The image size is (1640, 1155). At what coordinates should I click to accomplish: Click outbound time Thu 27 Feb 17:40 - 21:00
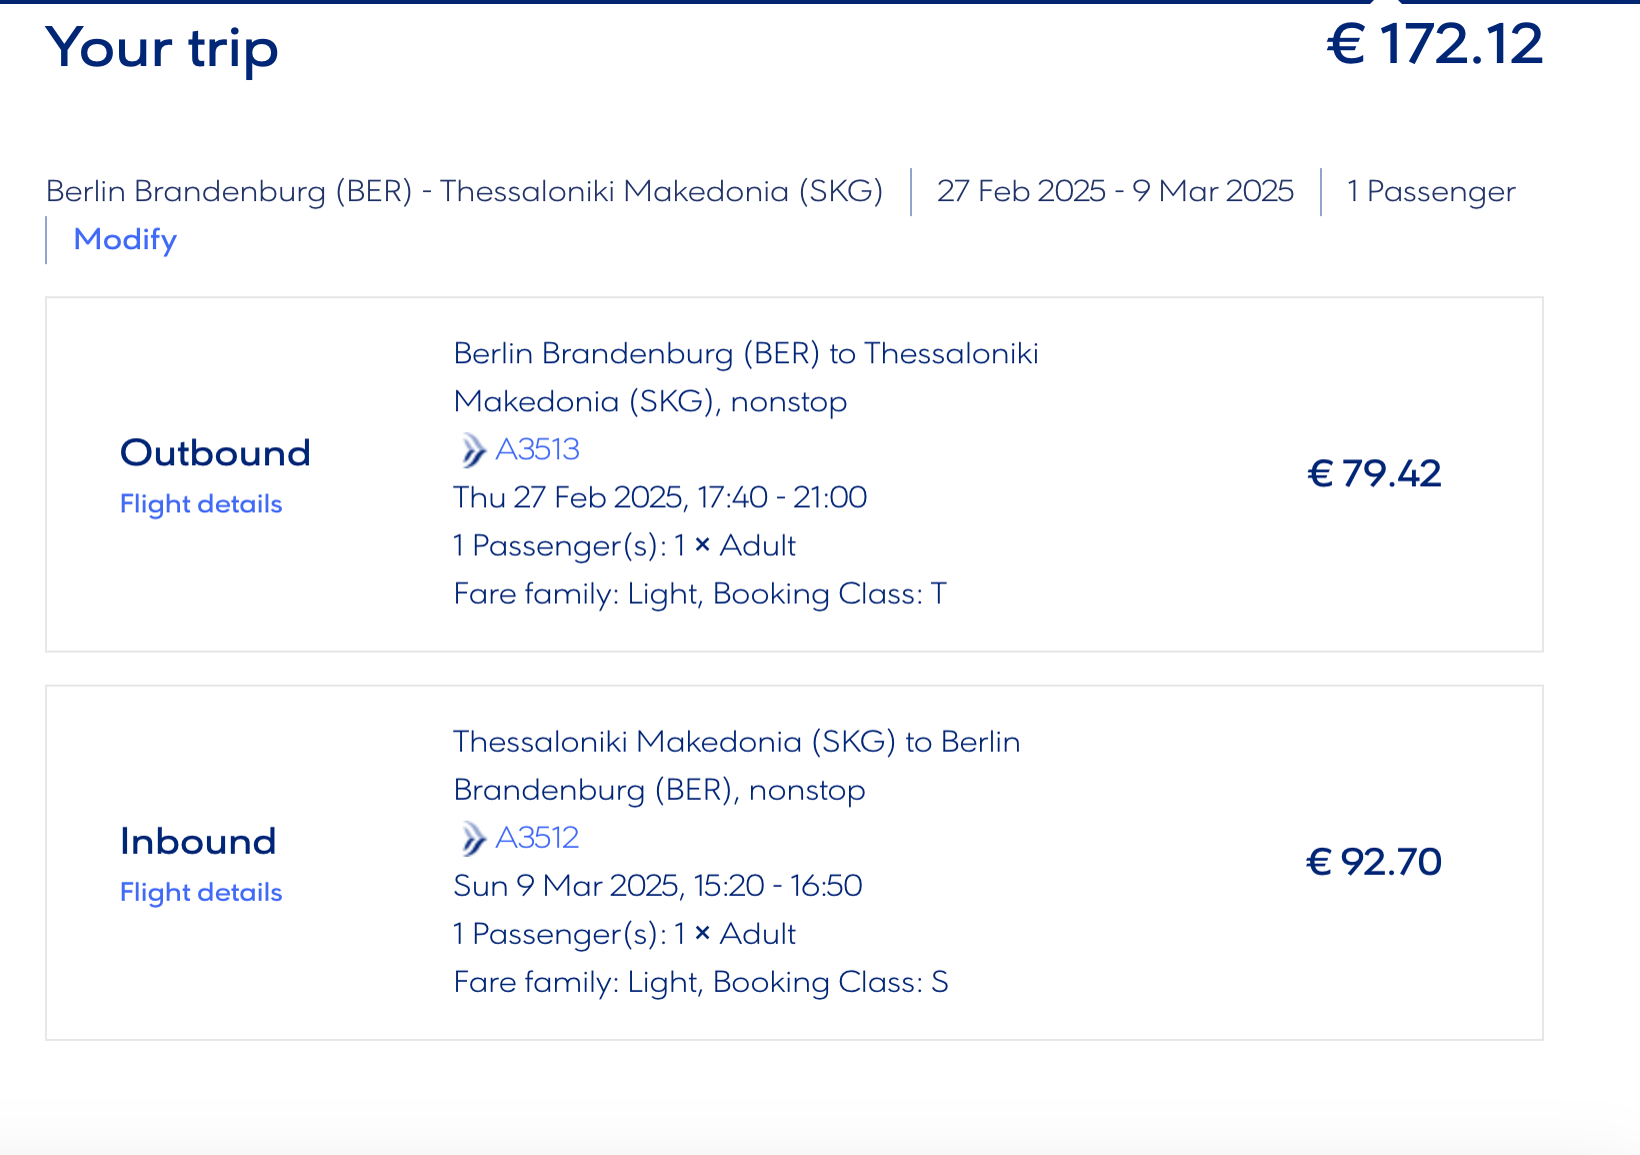click(660, 497)
